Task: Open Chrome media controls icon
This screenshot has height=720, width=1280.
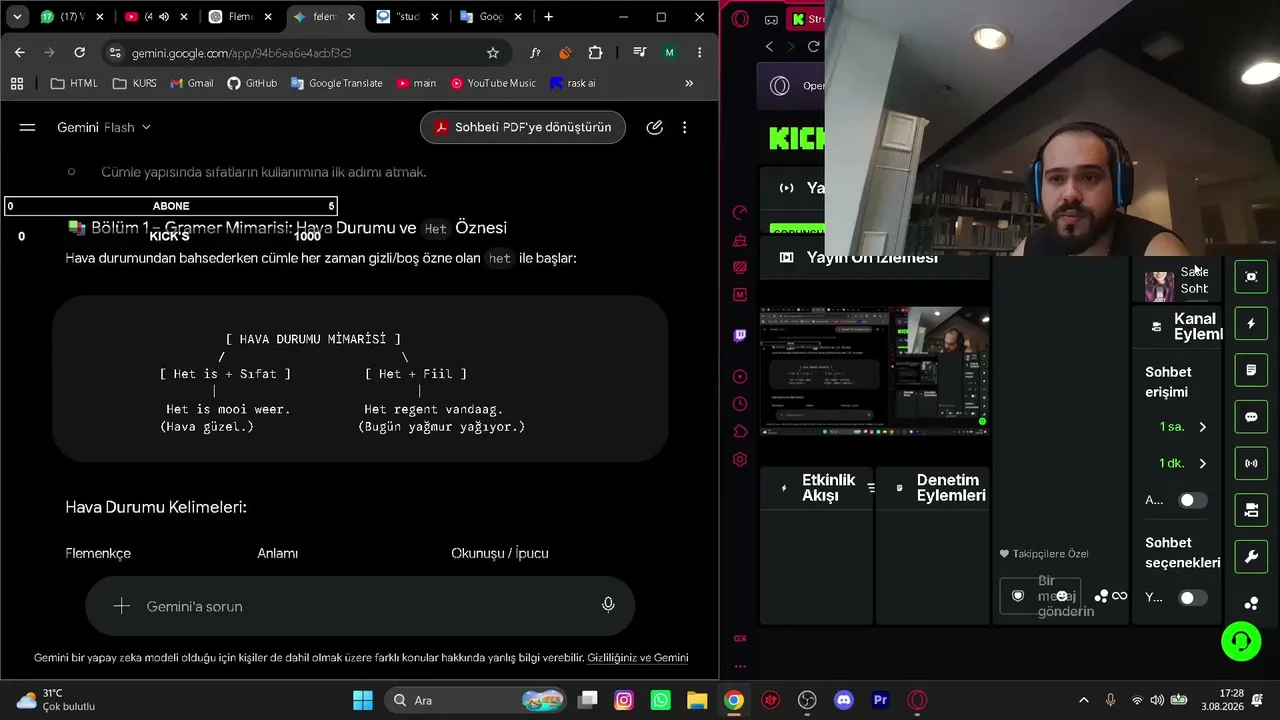Action: 639,53
